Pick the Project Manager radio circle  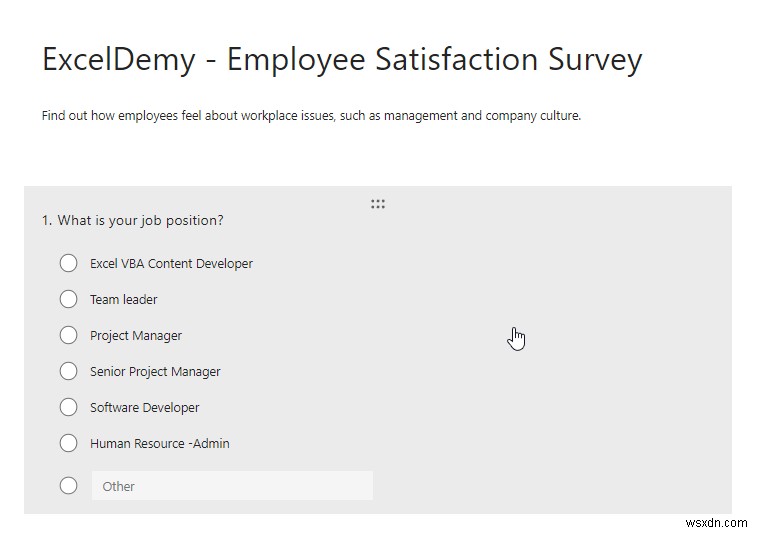click(68, 335)
